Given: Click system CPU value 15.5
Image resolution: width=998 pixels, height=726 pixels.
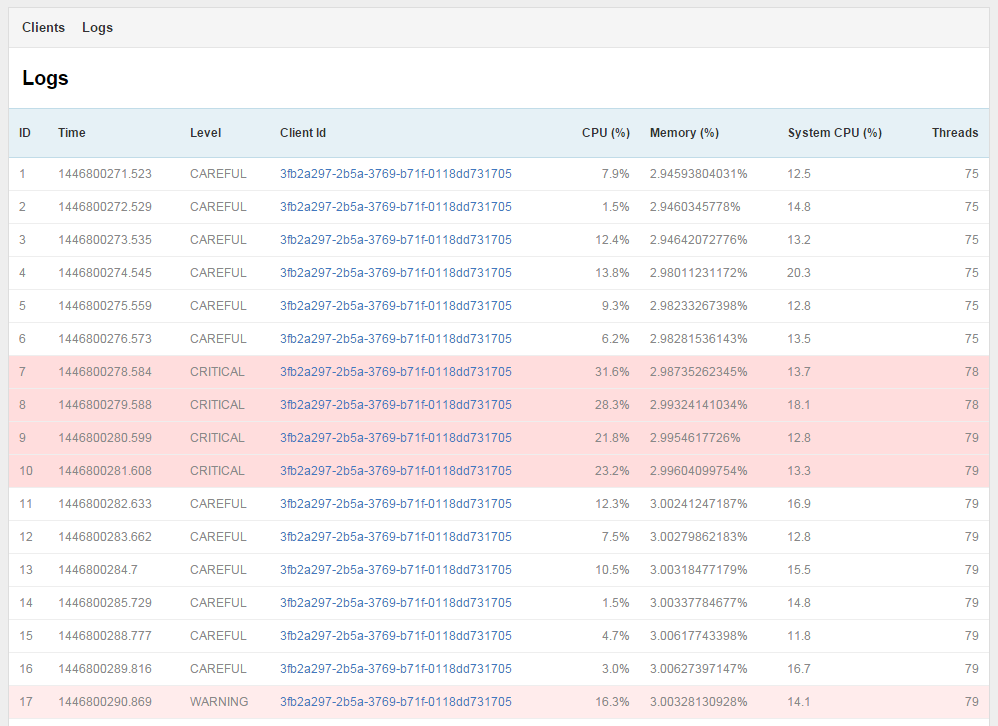Looking at the screenshot, I should tap(799, 570).
